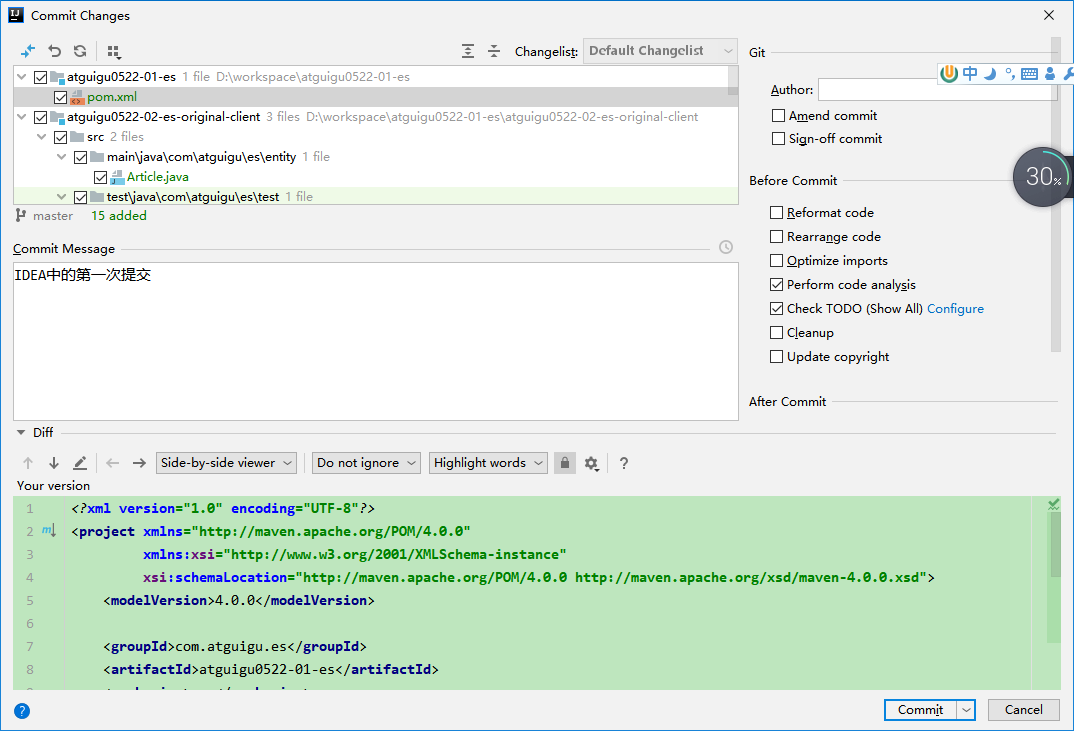The width and height of the screenshot is (1074, 731).
Task: Jump to next difference arrow
Action: coord(53,463)
